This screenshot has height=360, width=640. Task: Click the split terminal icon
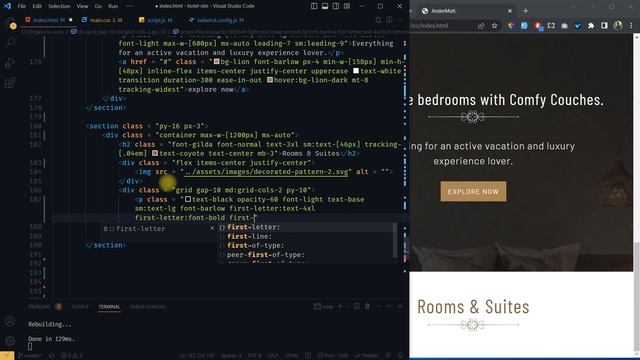pos(356,307)
